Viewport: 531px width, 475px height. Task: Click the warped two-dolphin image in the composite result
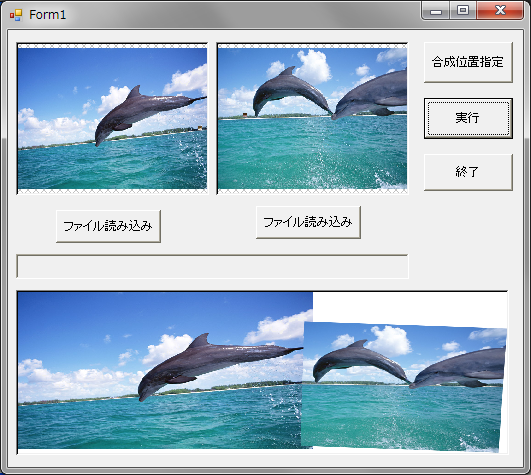coord(403,386)
